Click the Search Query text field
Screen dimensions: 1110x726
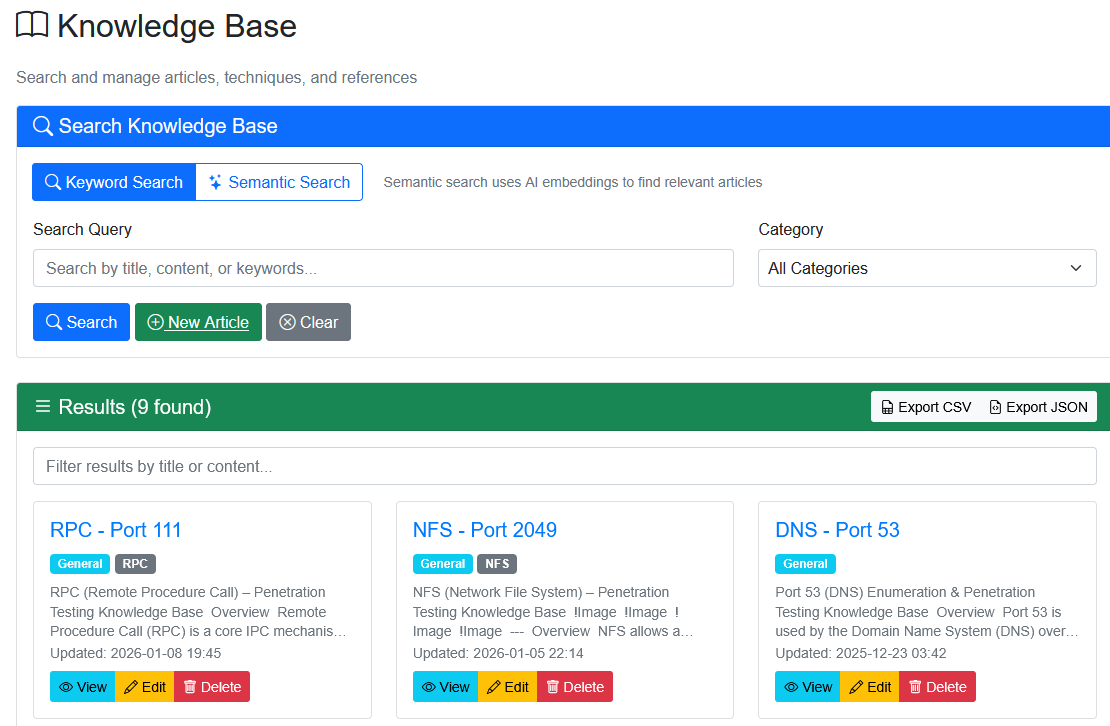tap(383, 268)
